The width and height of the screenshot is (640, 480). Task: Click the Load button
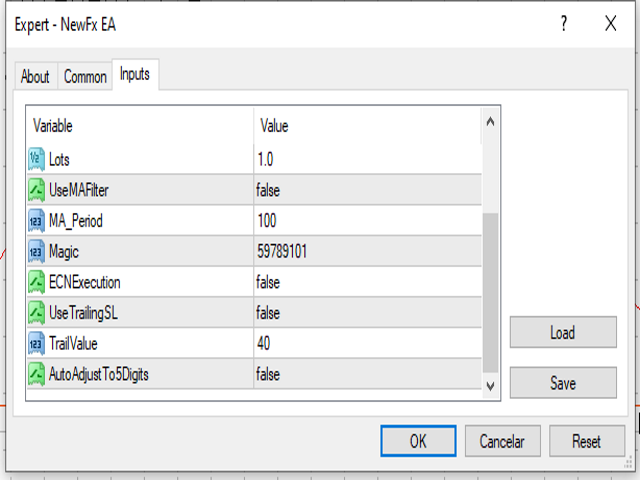563,332
